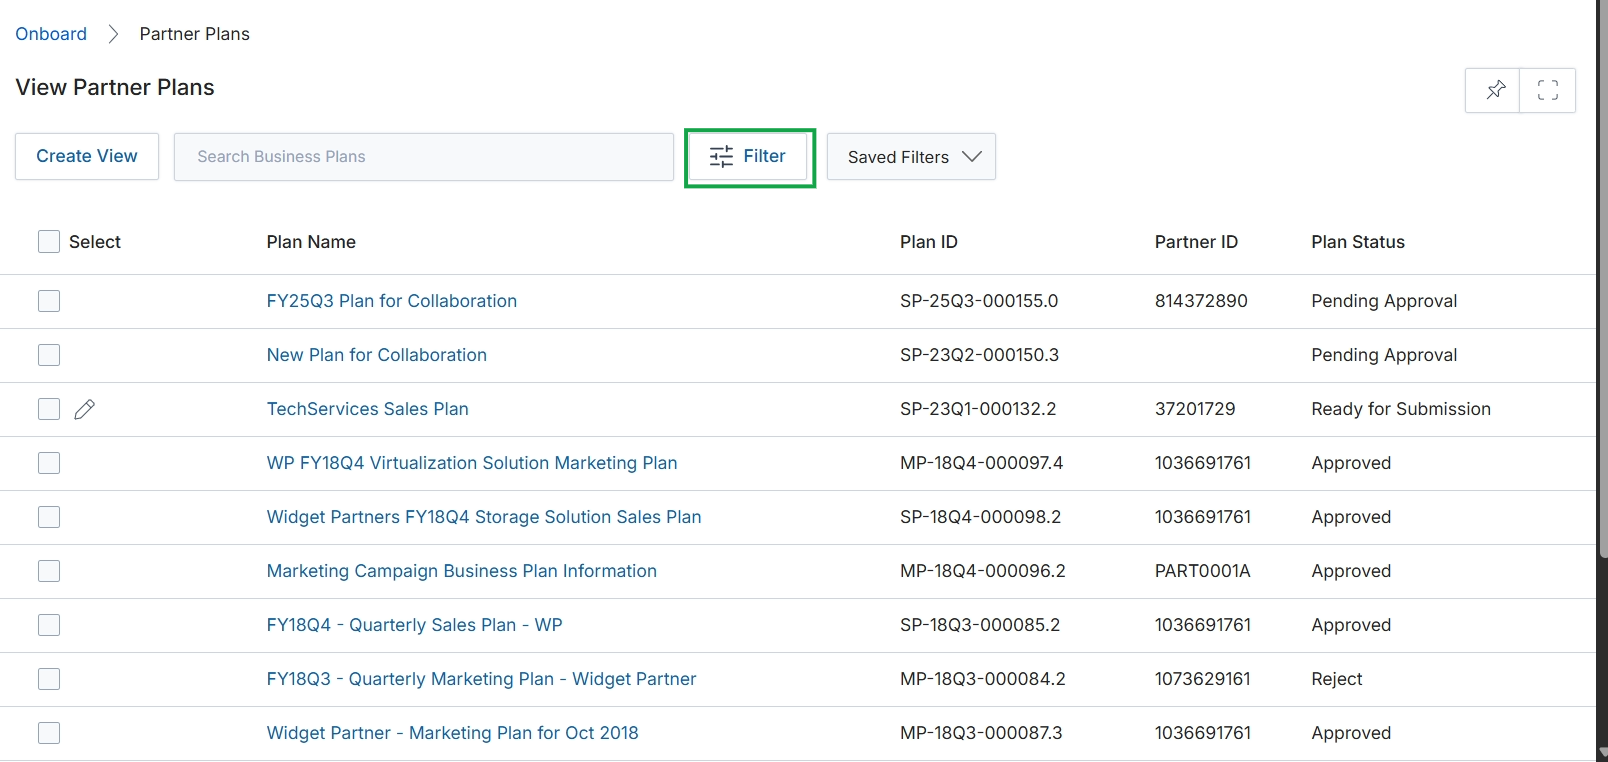The image size is (1608, 762).
Task: Click the Reject status cell
Action: pyautogui.click(x=1337, y=679)
